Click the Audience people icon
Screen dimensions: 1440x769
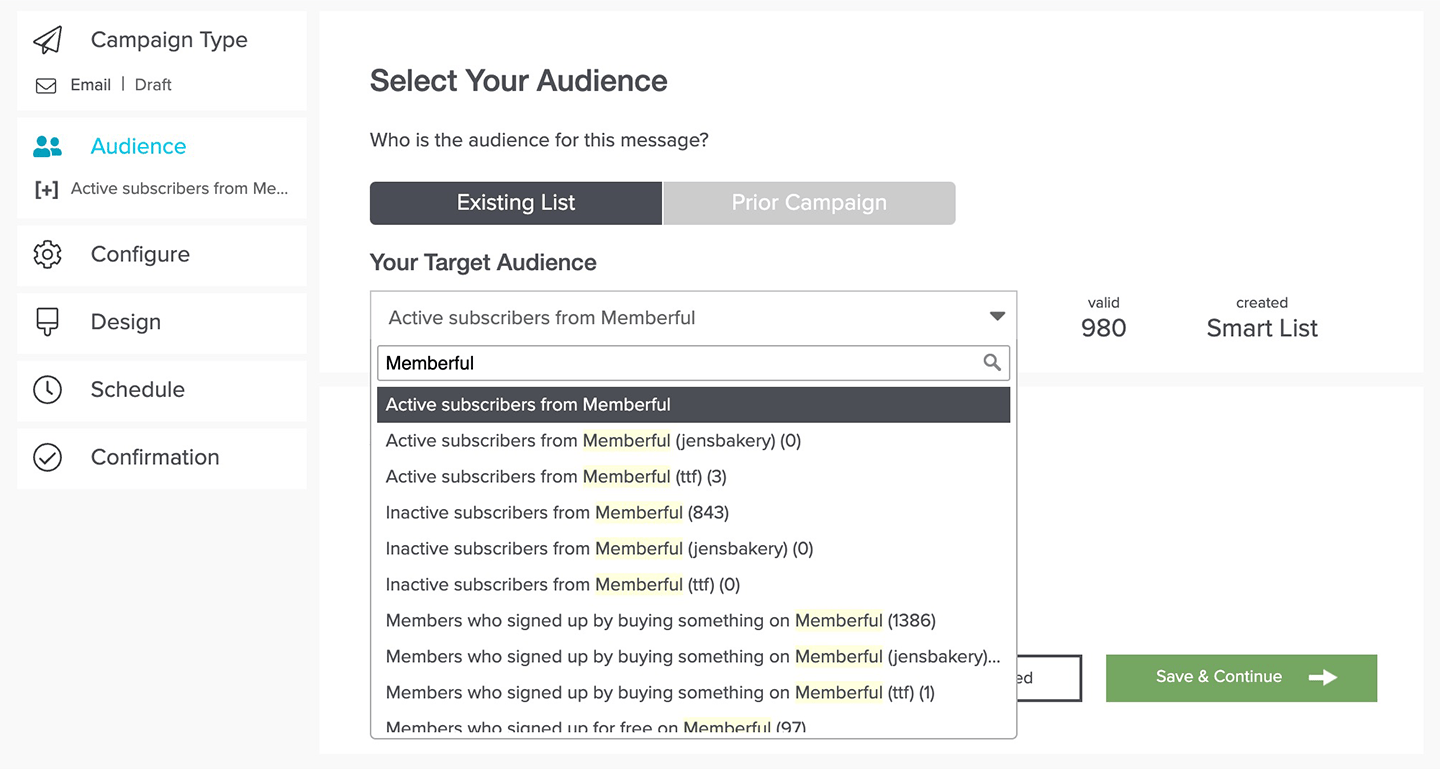[x=47, y=147]
